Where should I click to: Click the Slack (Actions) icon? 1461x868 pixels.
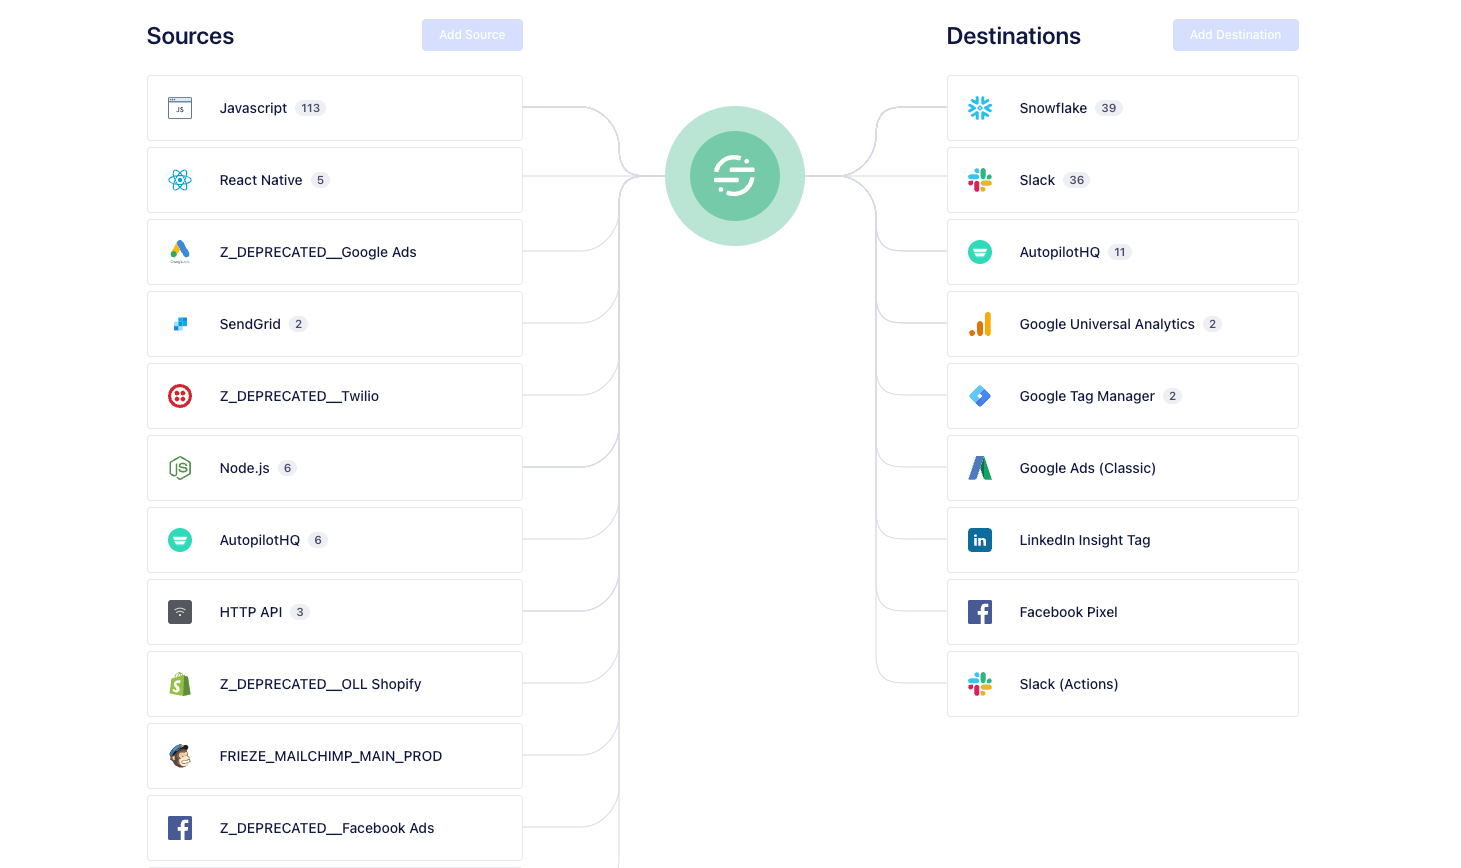(x=980, y=684)
